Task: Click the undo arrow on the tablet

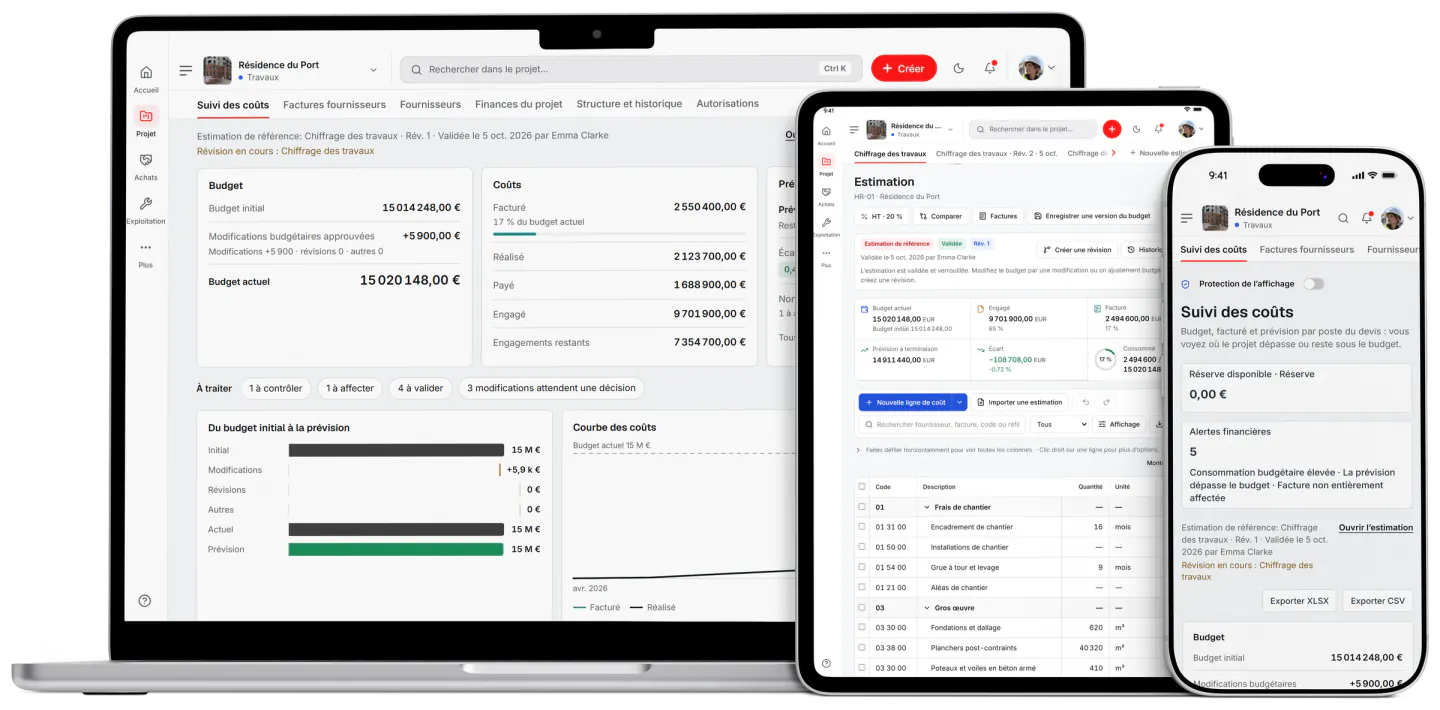Action: coord(1086,402)
